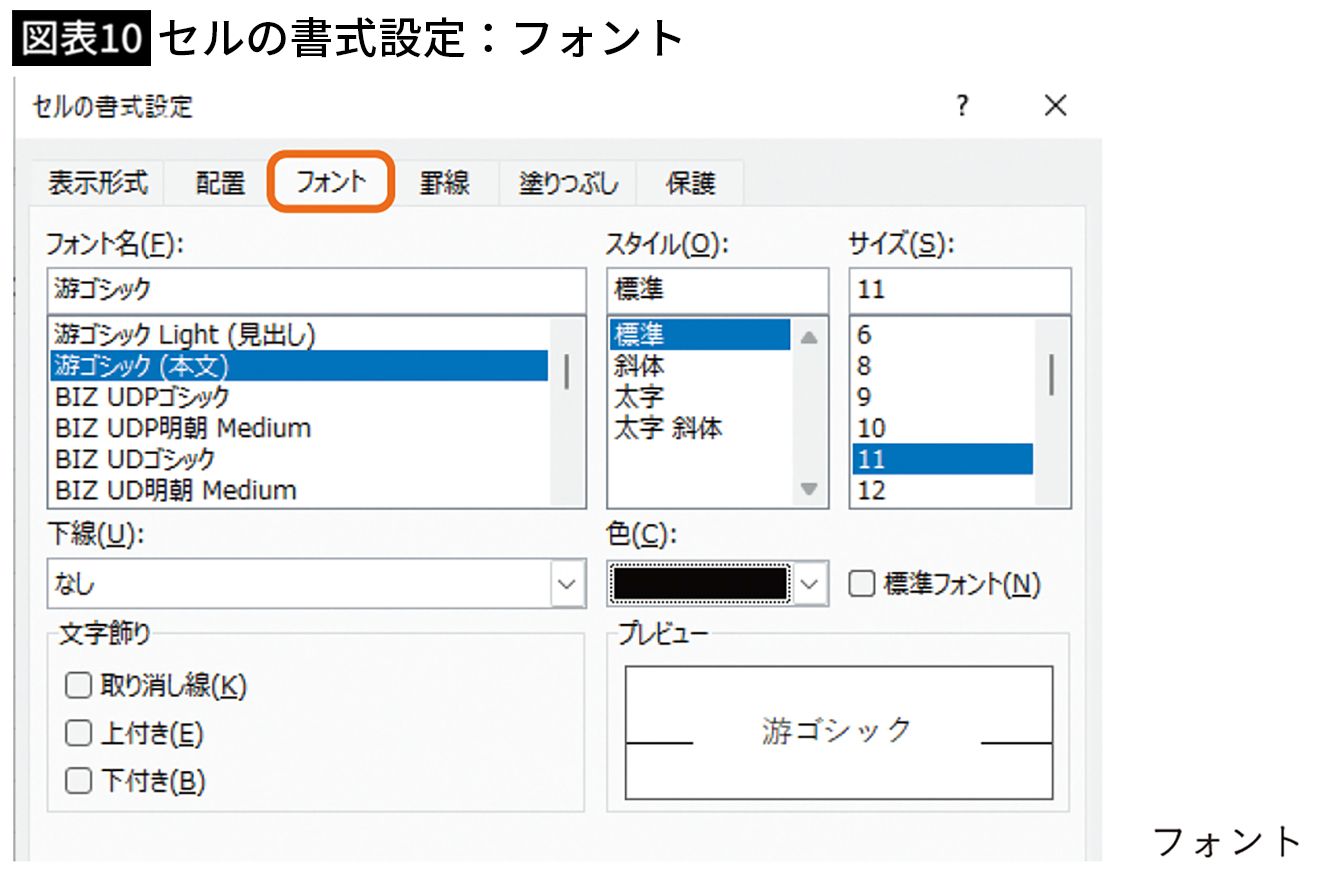Check the 下付き option

[78, 781]
